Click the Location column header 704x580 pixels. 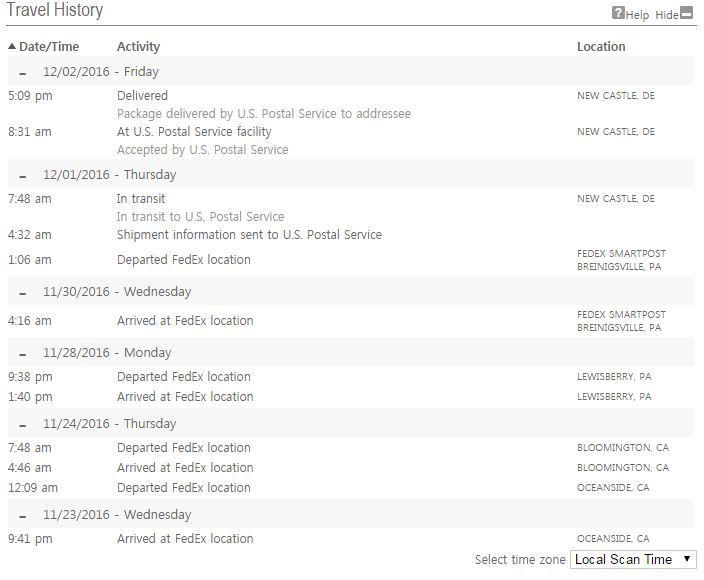(x=601, y=47)
